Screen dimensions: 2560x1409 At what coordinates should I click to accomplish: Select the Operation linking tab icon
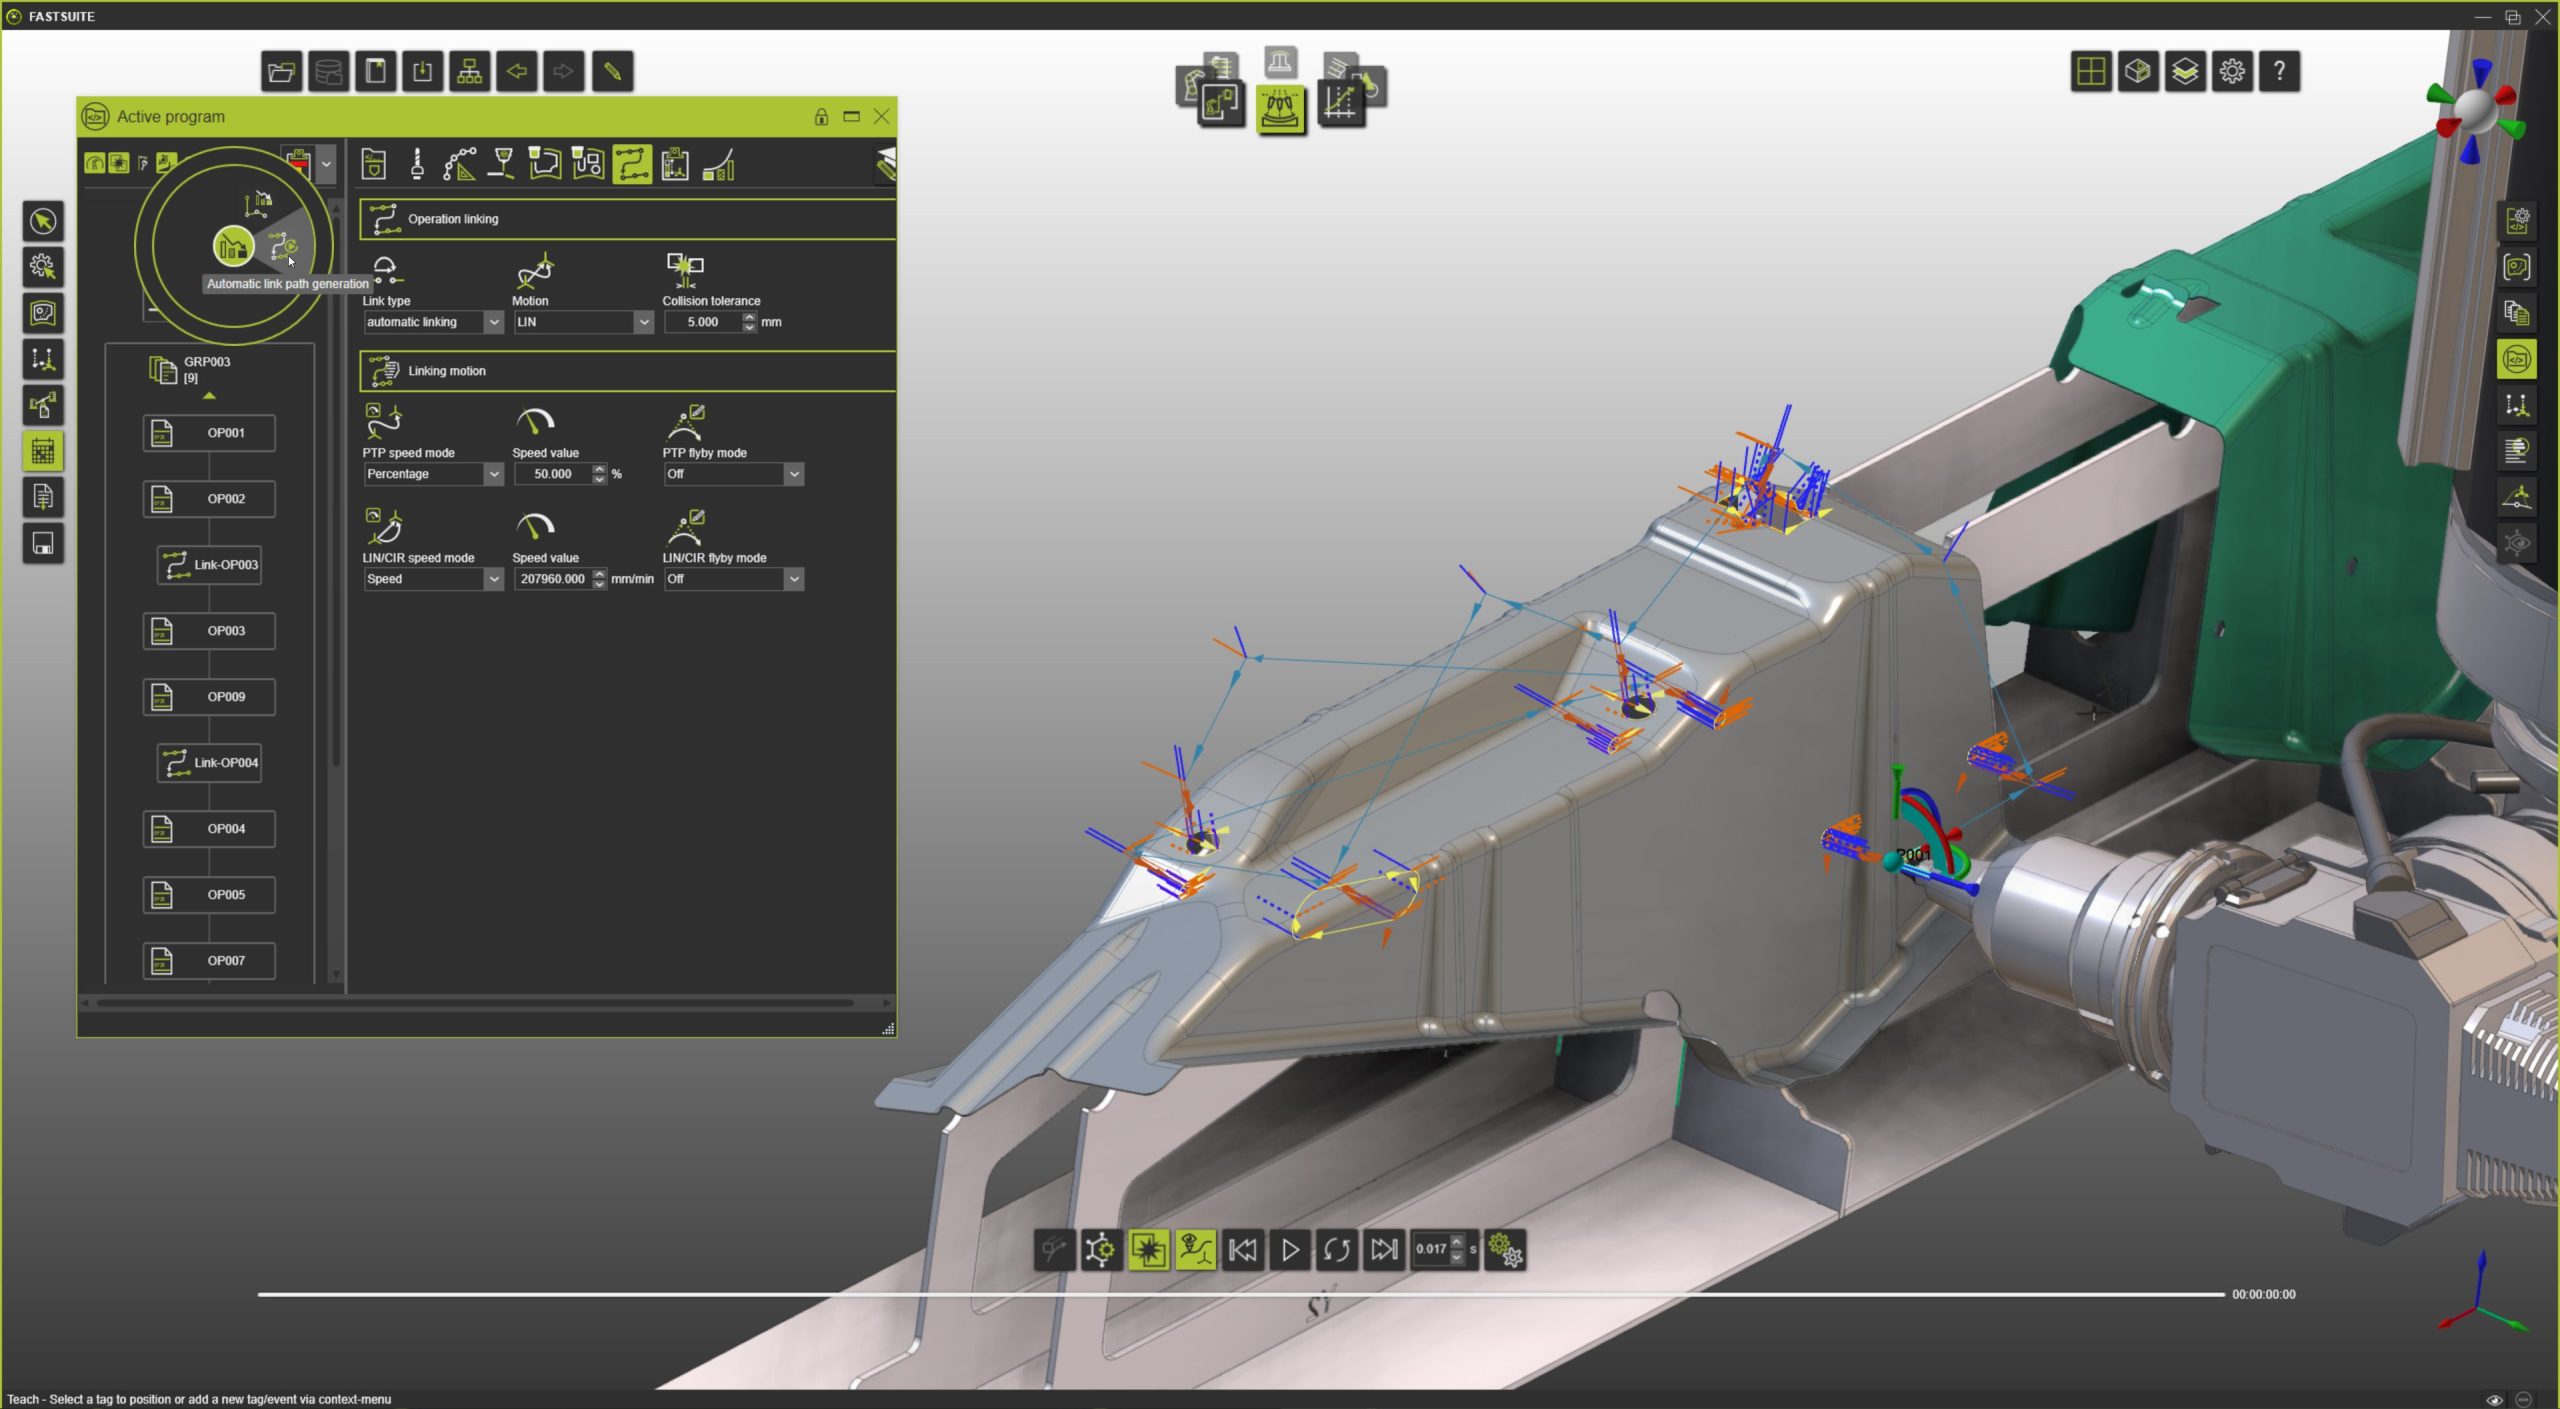click(x=632, y=164)
